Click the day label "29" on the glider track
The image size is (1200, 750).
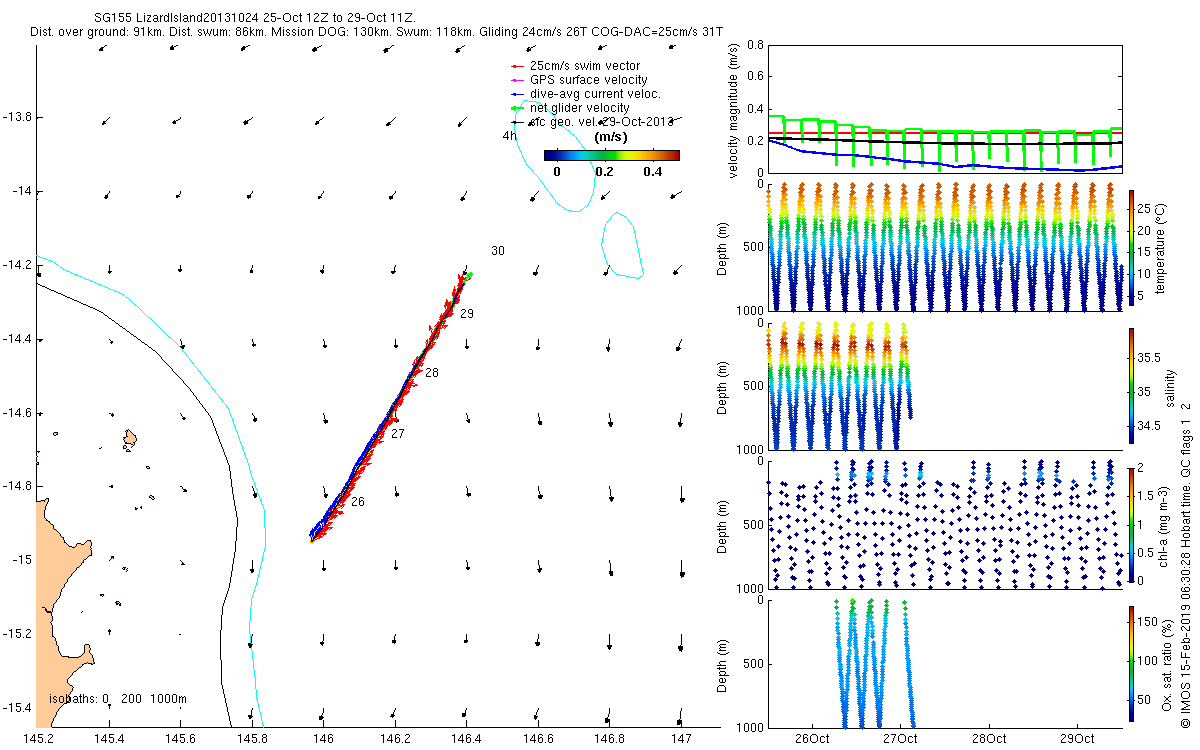click(467, 314)
